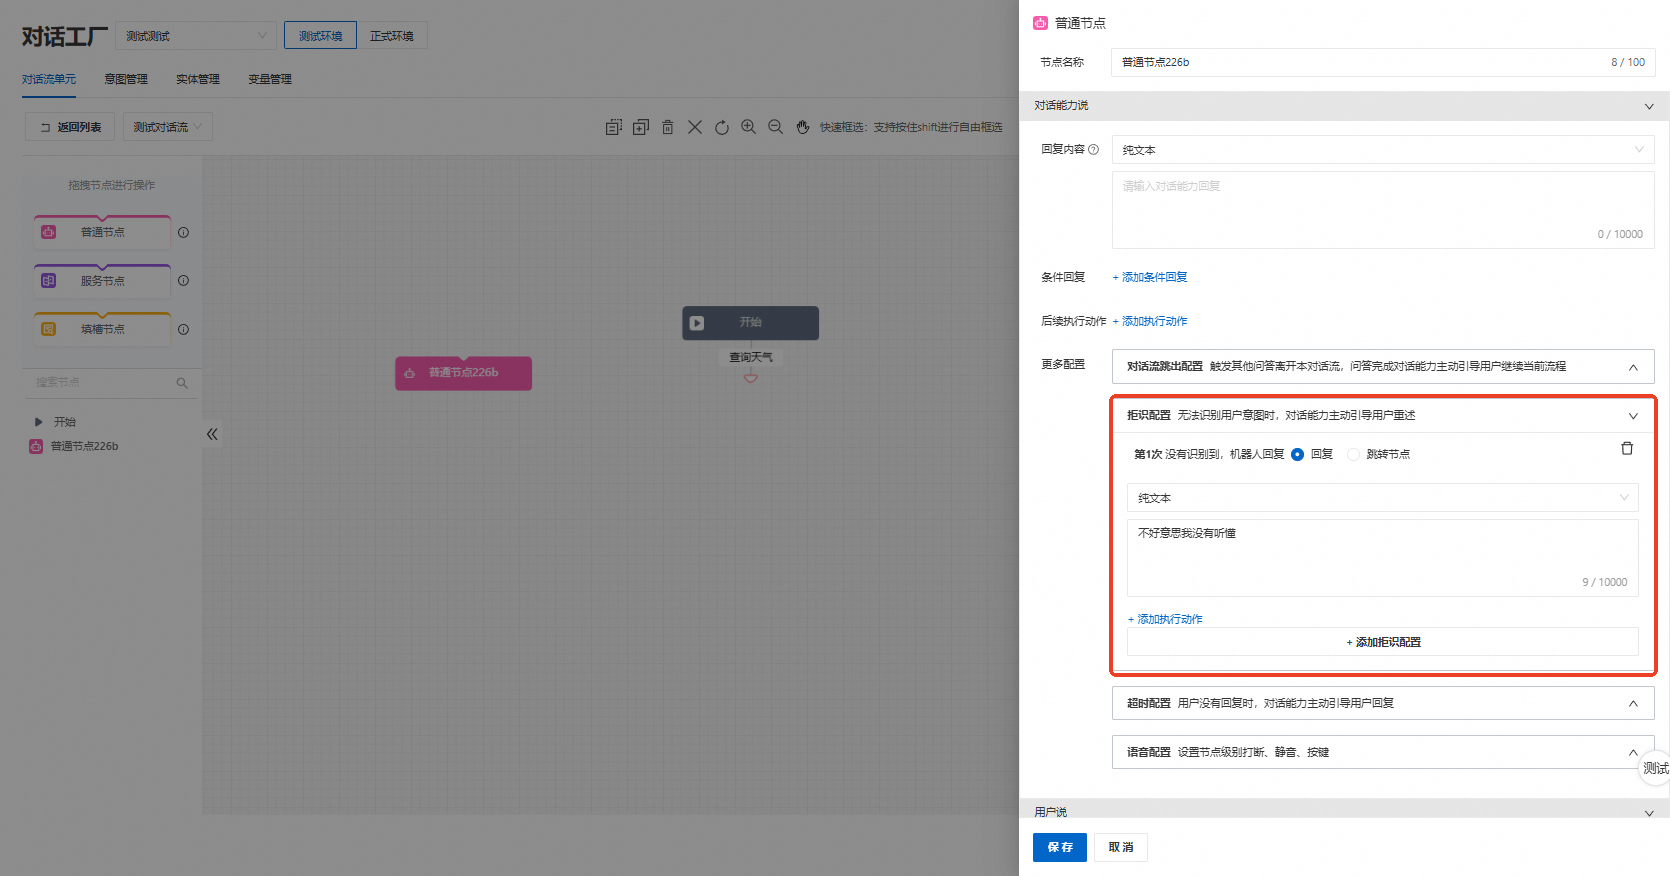Click the refresh/rotate icon in canvas toolbar
Viewport: 1670px width, 876px height.
[x=722, y=127]
